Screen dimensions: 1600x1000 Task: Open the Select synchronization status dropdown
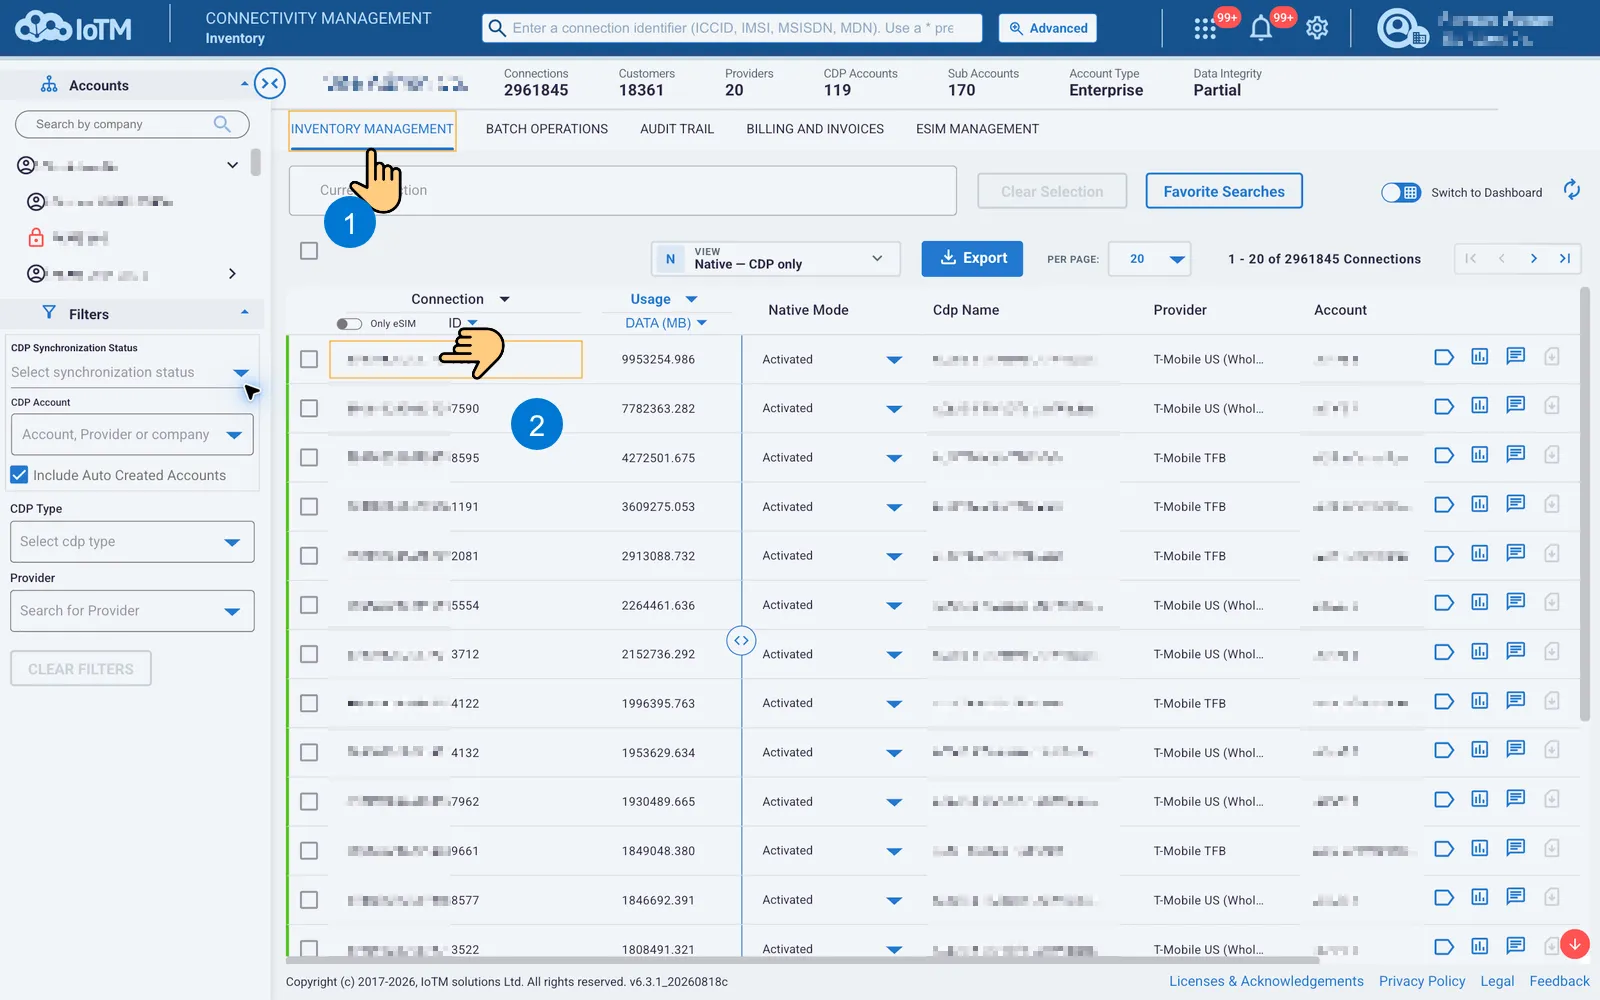tap(131, 372)
